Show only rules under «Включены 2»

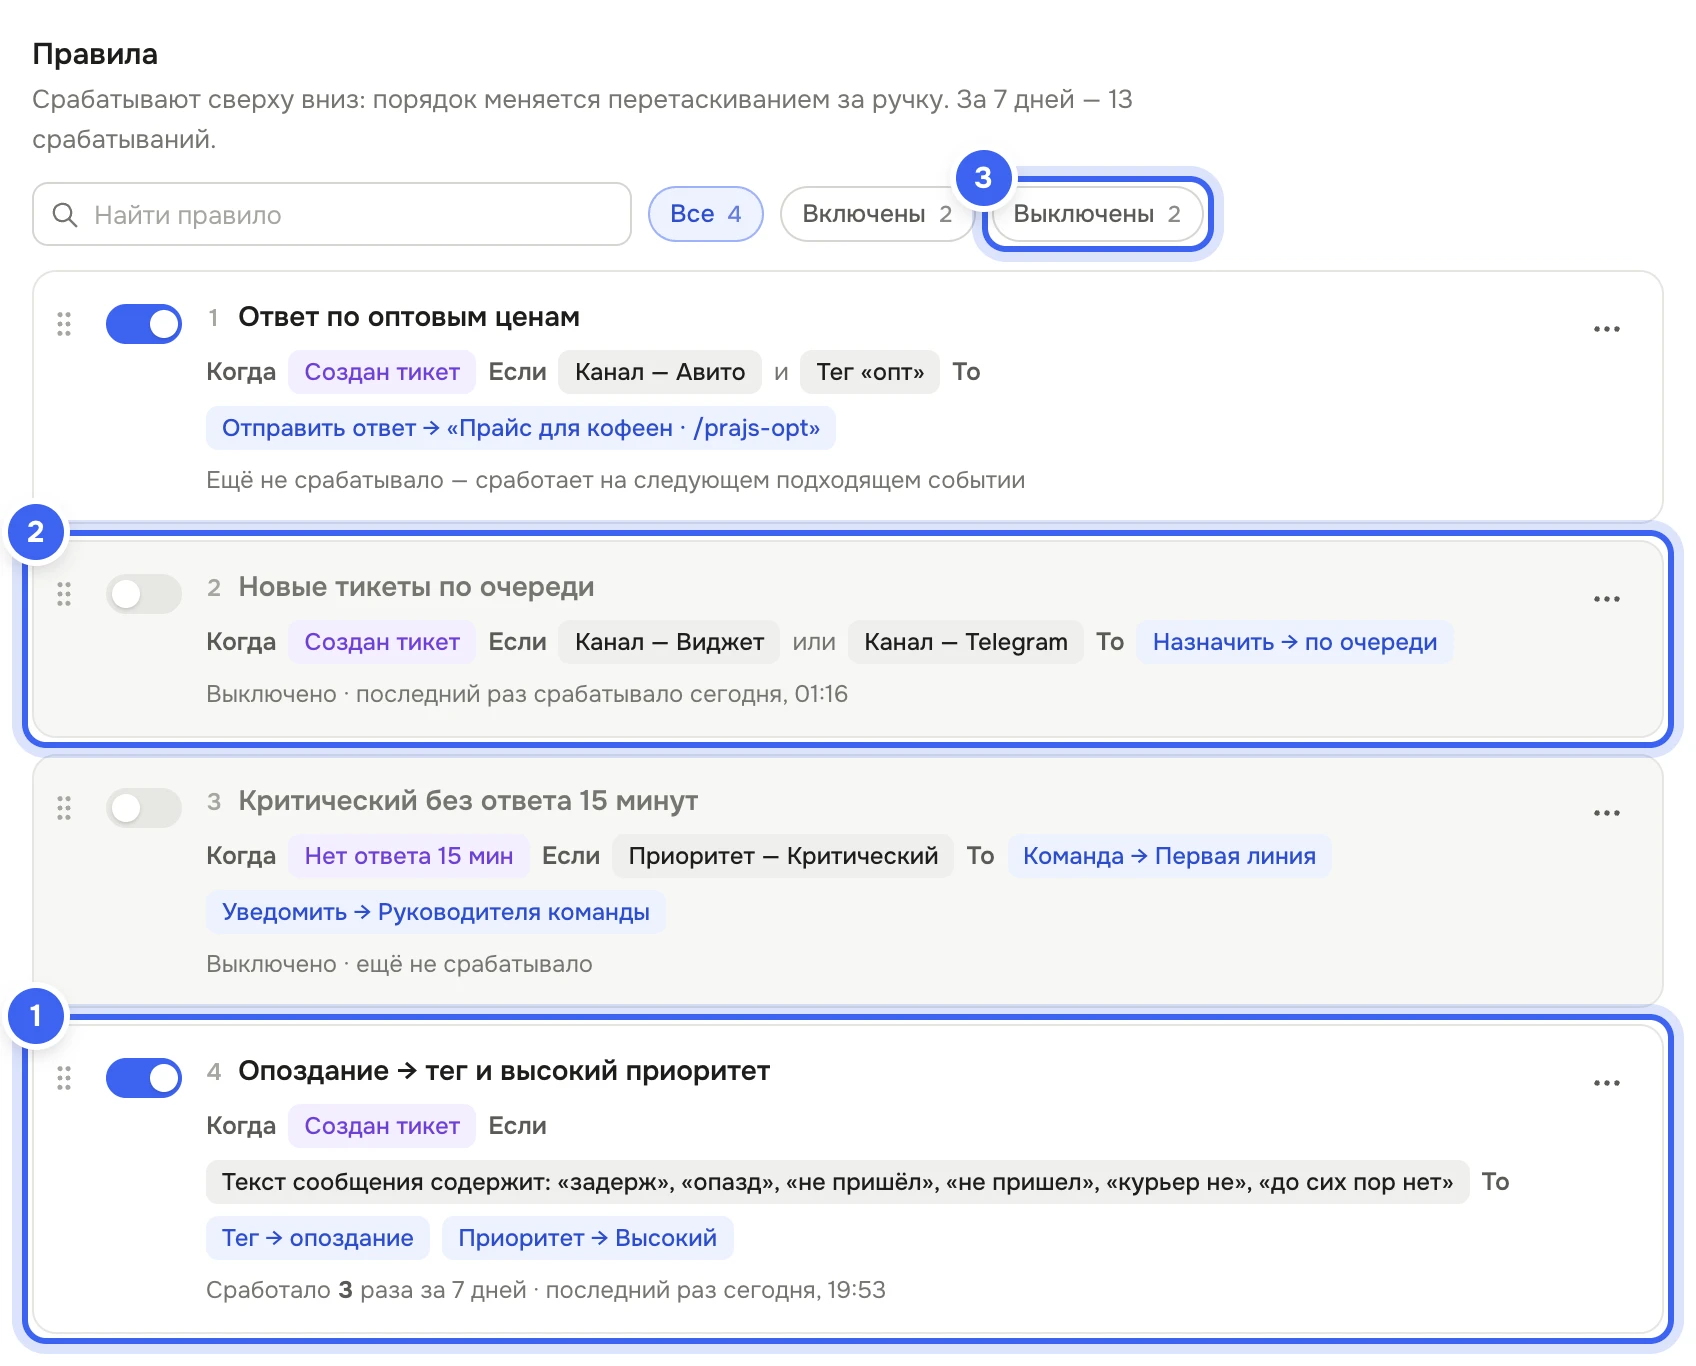coord(877,214)
